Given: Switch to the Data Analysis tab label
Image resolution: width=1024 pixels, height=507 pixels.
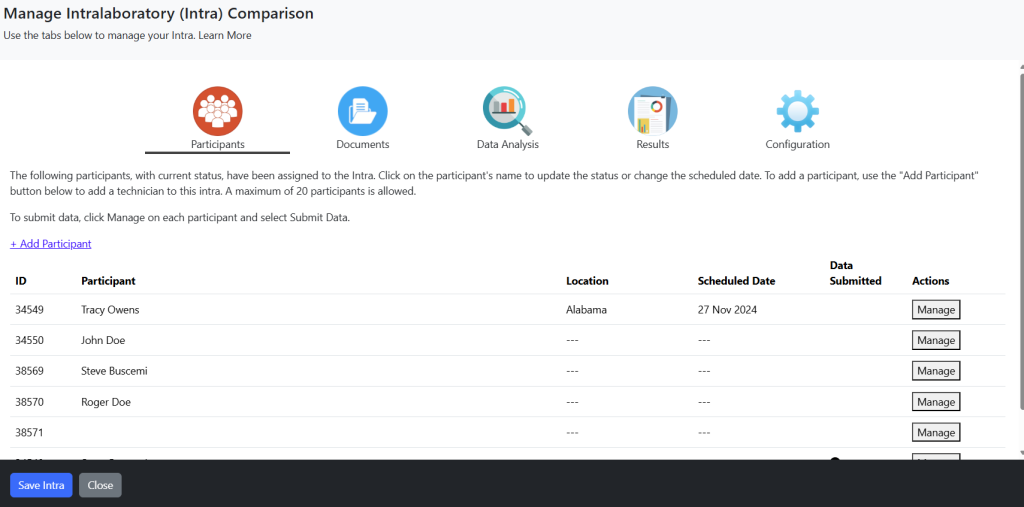Looking at the screenshot, I should point(507,144).
